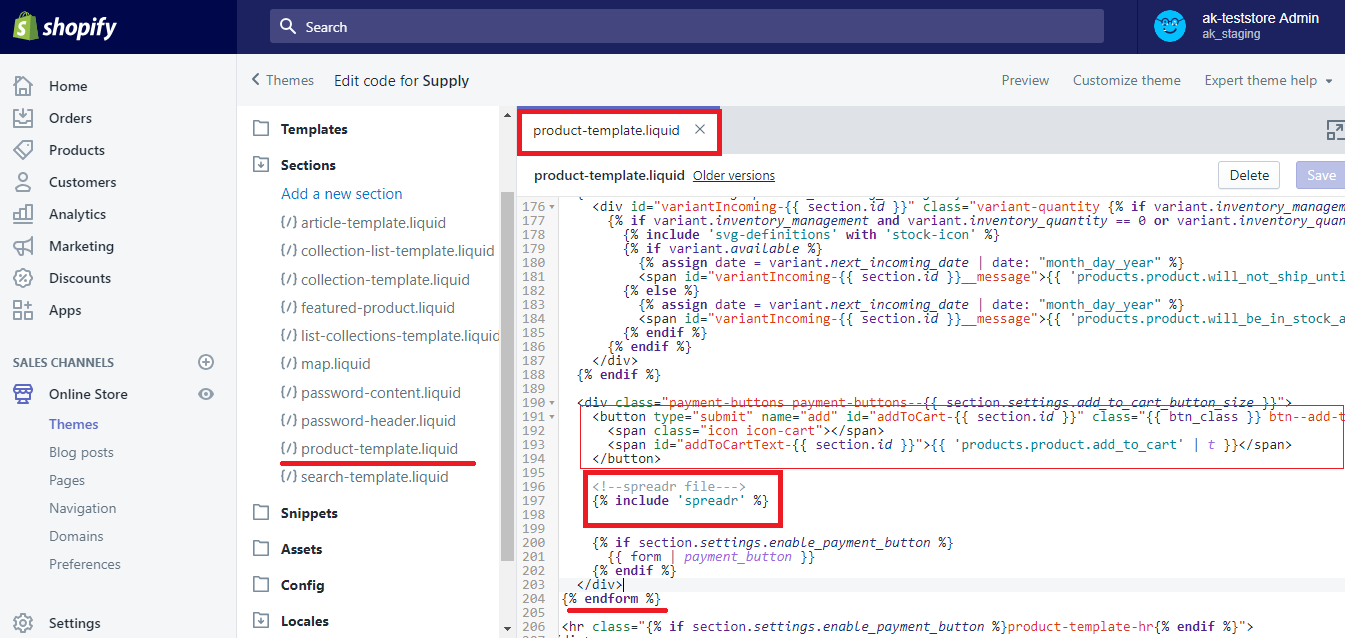Click the Templates folder icon
The width and height of the screenshot is (1346, 638).
(261, 129)
